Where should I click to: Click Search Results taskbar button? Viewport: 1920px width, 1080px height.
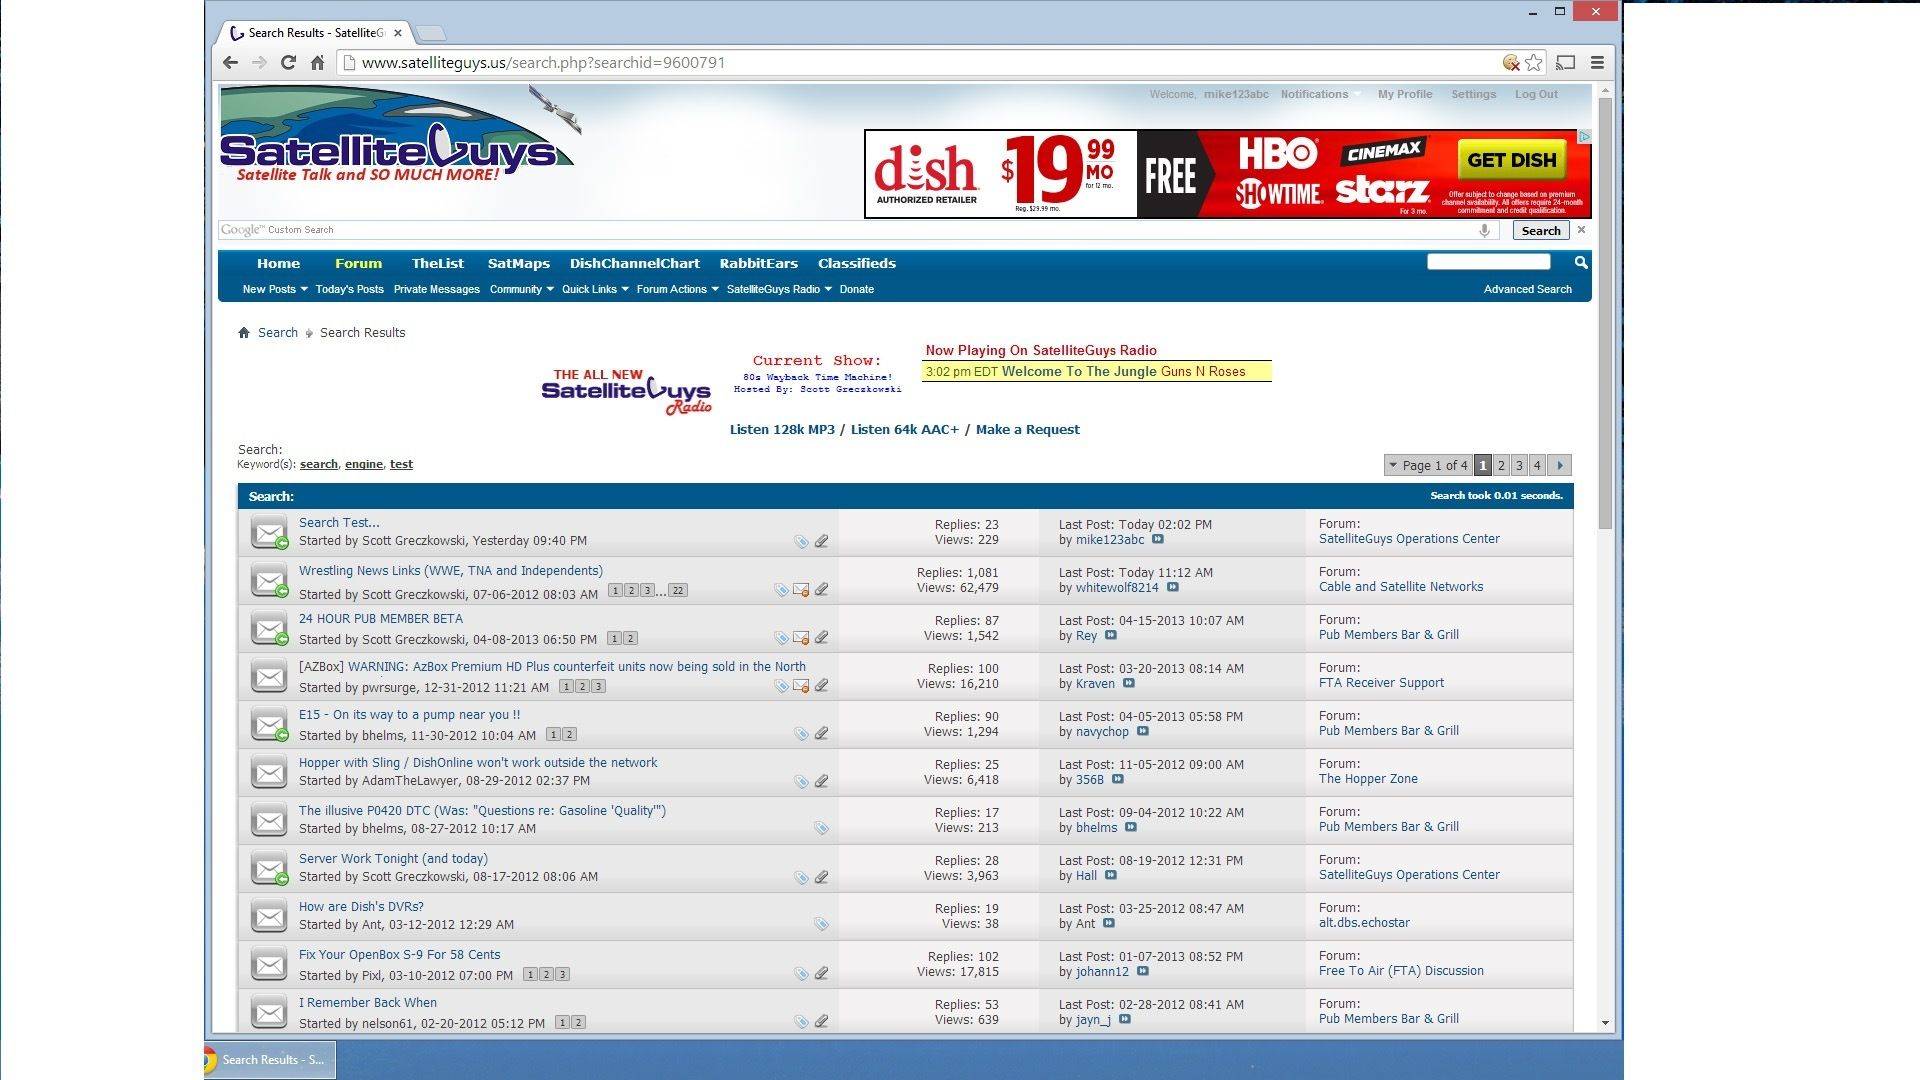click(x=269, y=1060)
